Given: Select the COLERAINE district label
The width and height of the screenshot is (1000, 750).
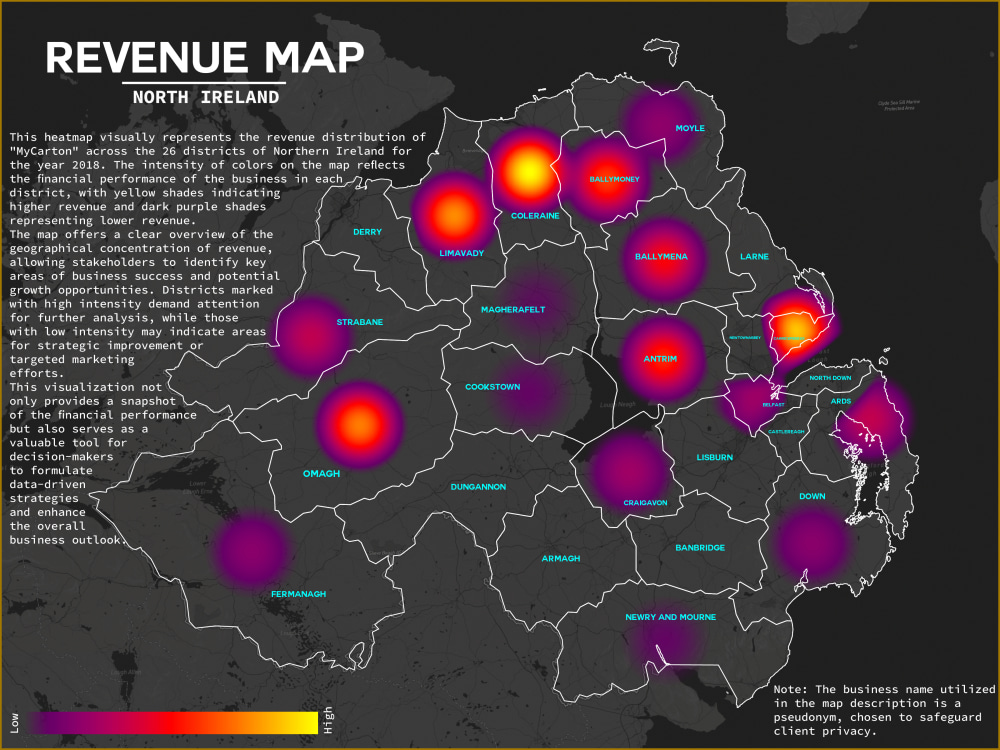Looking at the screenshot, I should (x=536, y=214).
